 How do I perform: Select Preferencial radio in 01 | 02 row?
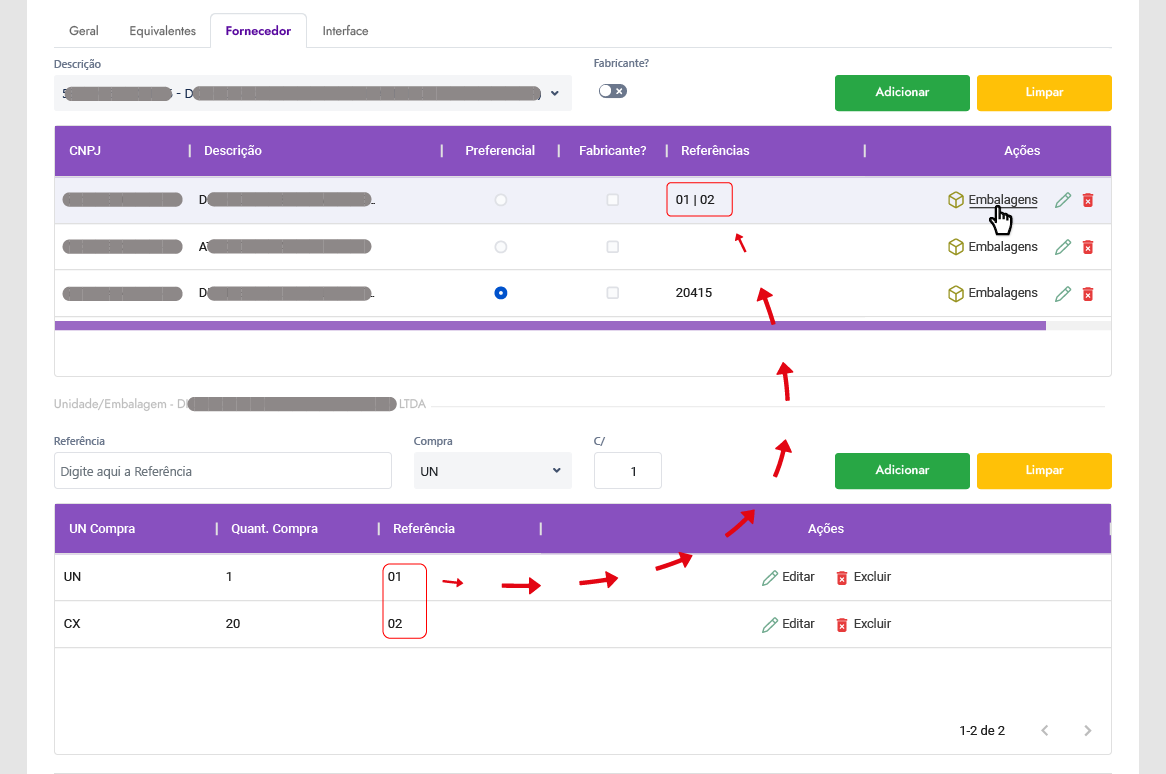500,200
